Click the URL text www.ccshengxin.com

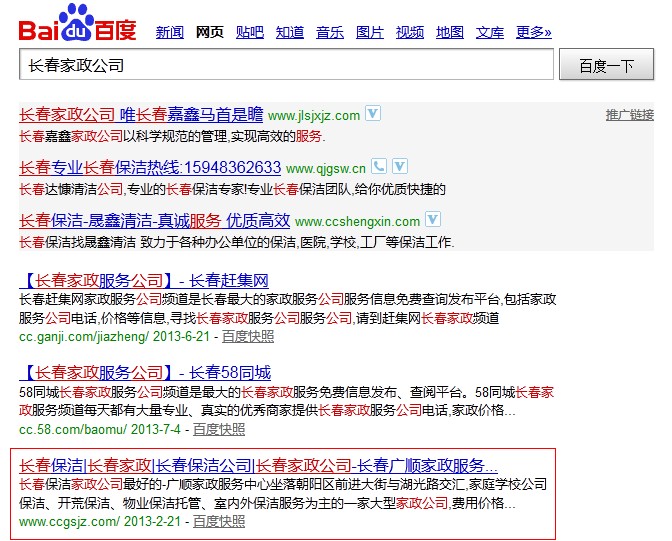click(357, 222)
